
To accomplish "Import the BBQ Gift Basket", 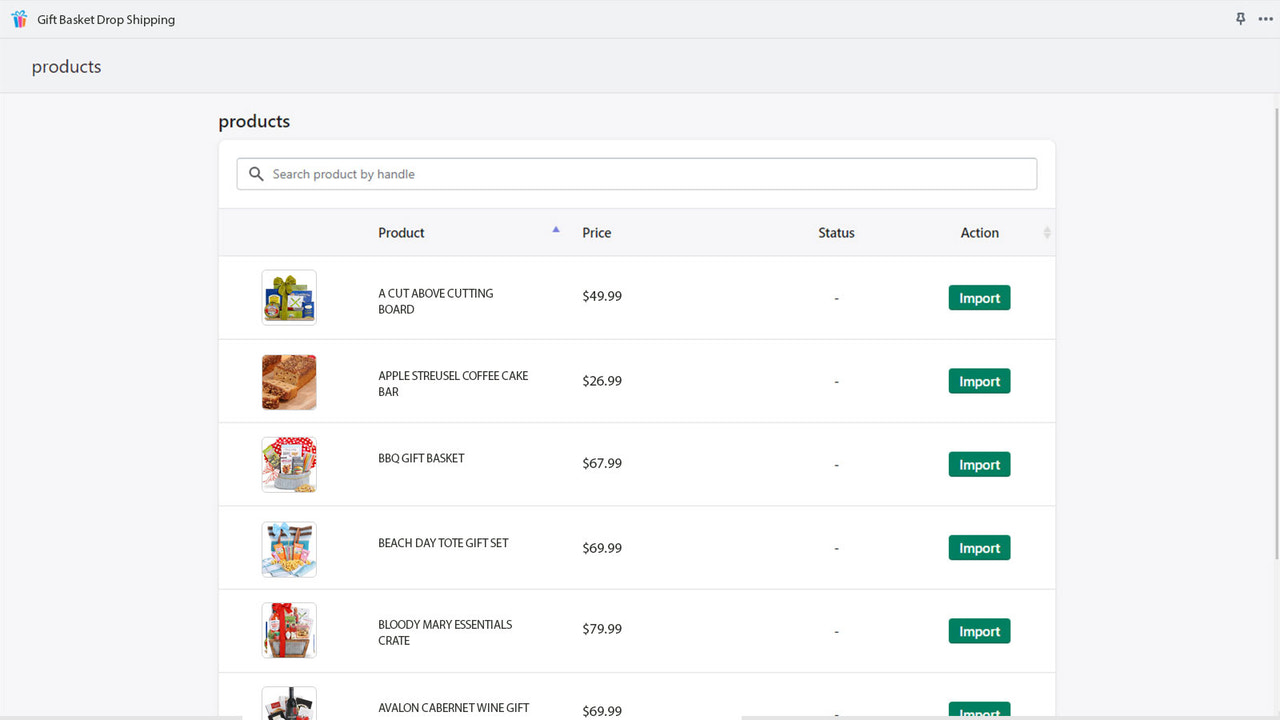I will [979, 465].
